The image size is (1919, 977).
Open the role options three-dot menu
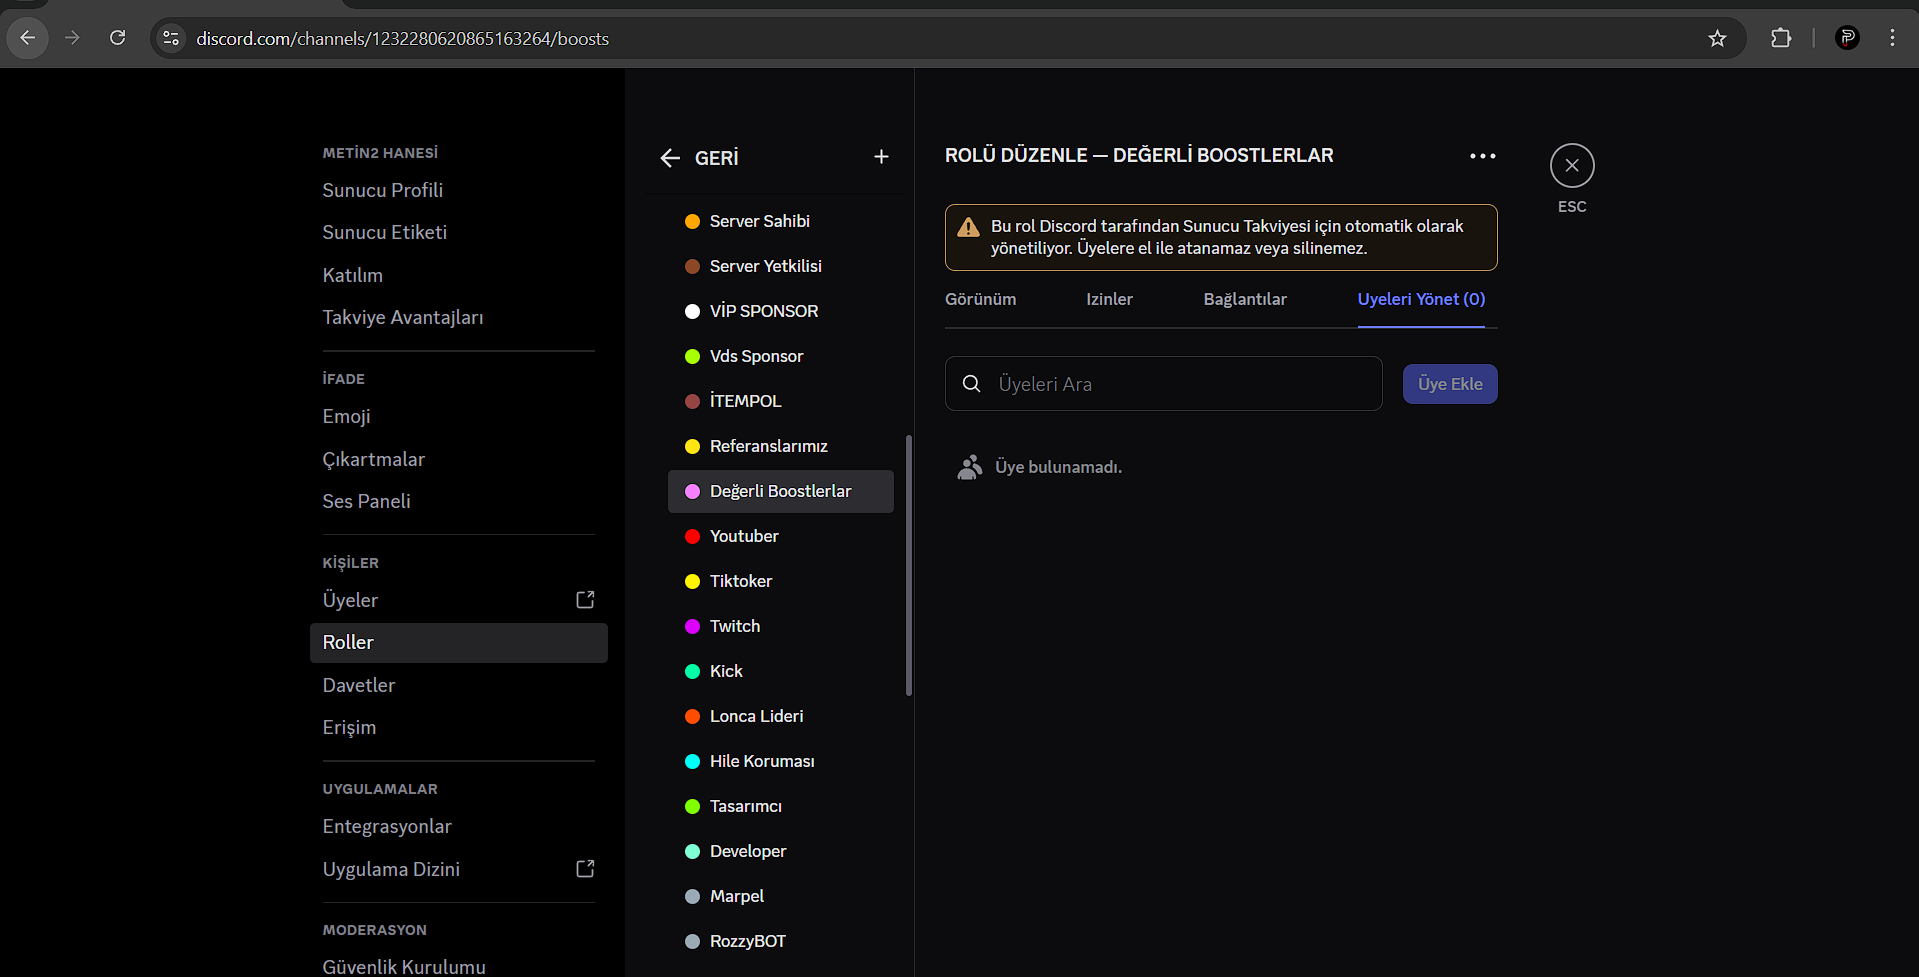(1483, 156)
